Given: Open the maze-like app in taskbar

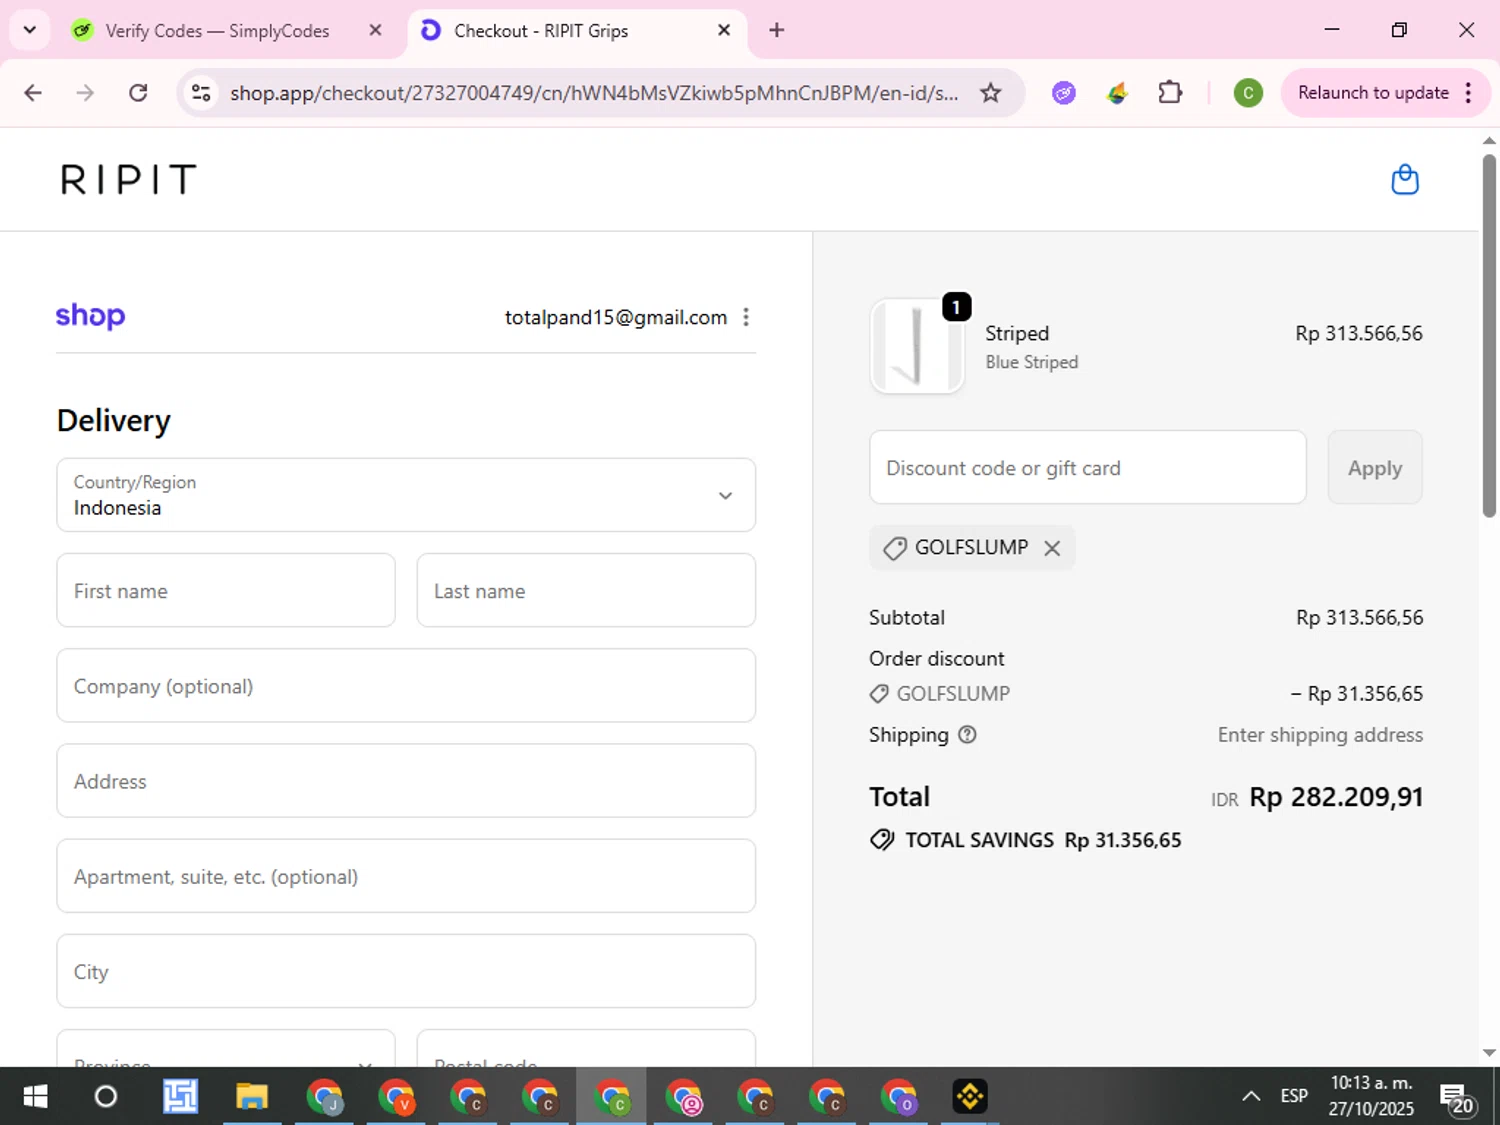Looking at the screenshot, I should (x=180, y=1097).
